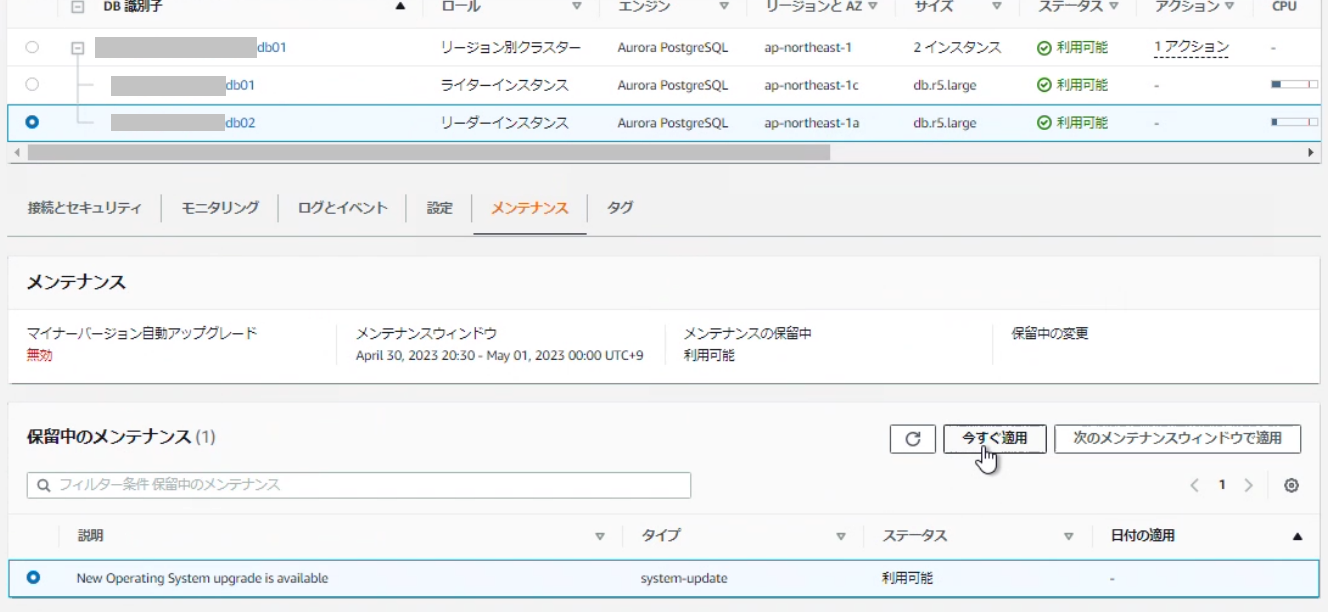
Task: Click 'New Operating System upgrade is available' text
Action: click(202, 578)
